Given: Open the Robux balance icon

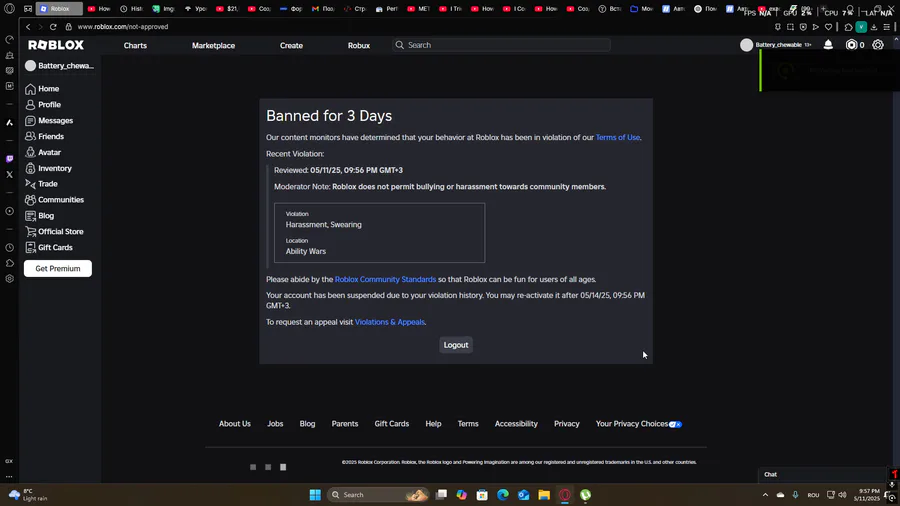Looking at the screenshot, I should (851, 45).
